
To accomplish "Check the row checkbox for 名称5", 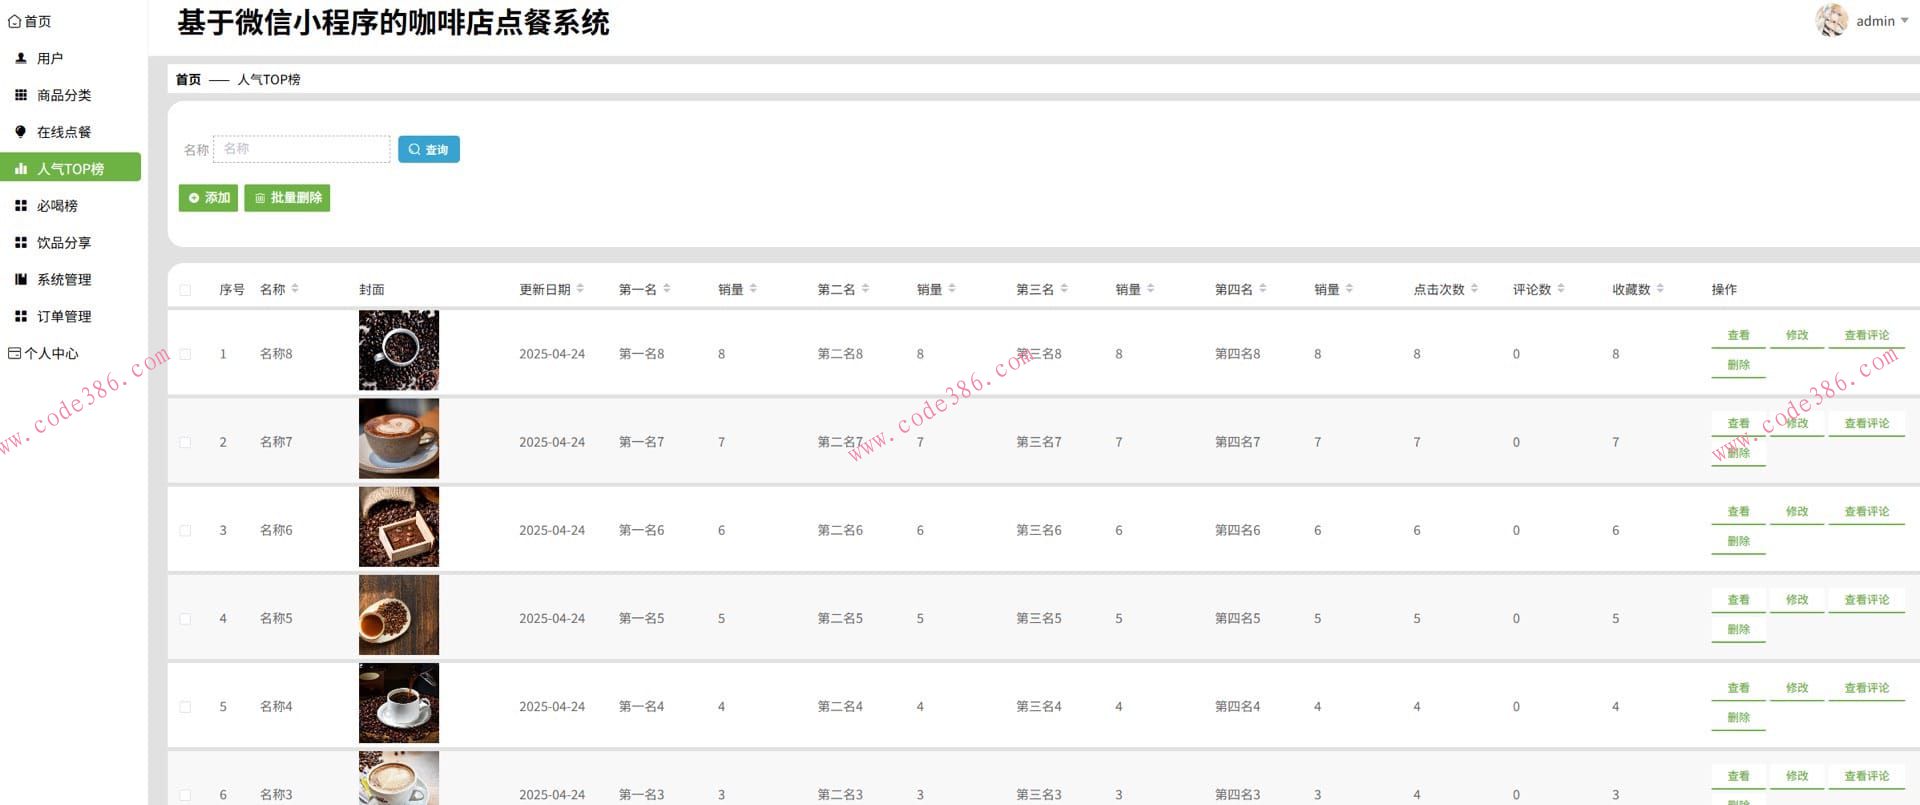I will [x=185, y=619].
